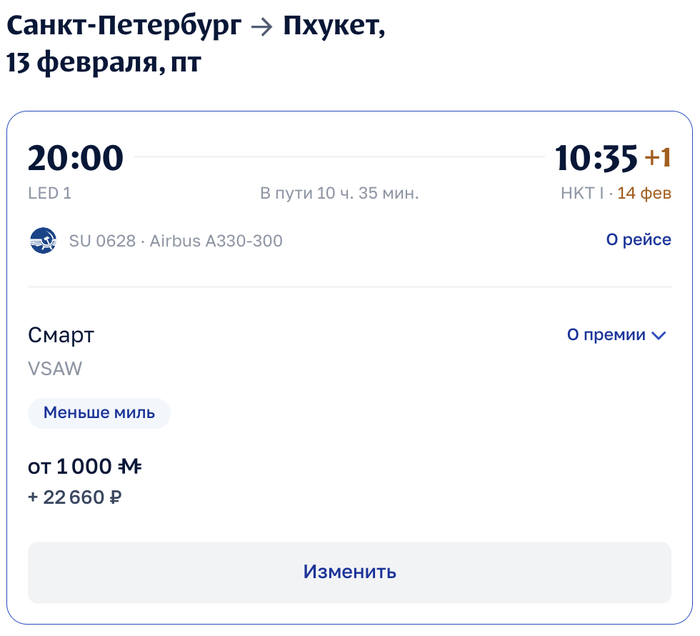Click the arrow between Санкт-Петербург and Пхукет
The image size is (700, 636).
(261, 28)
